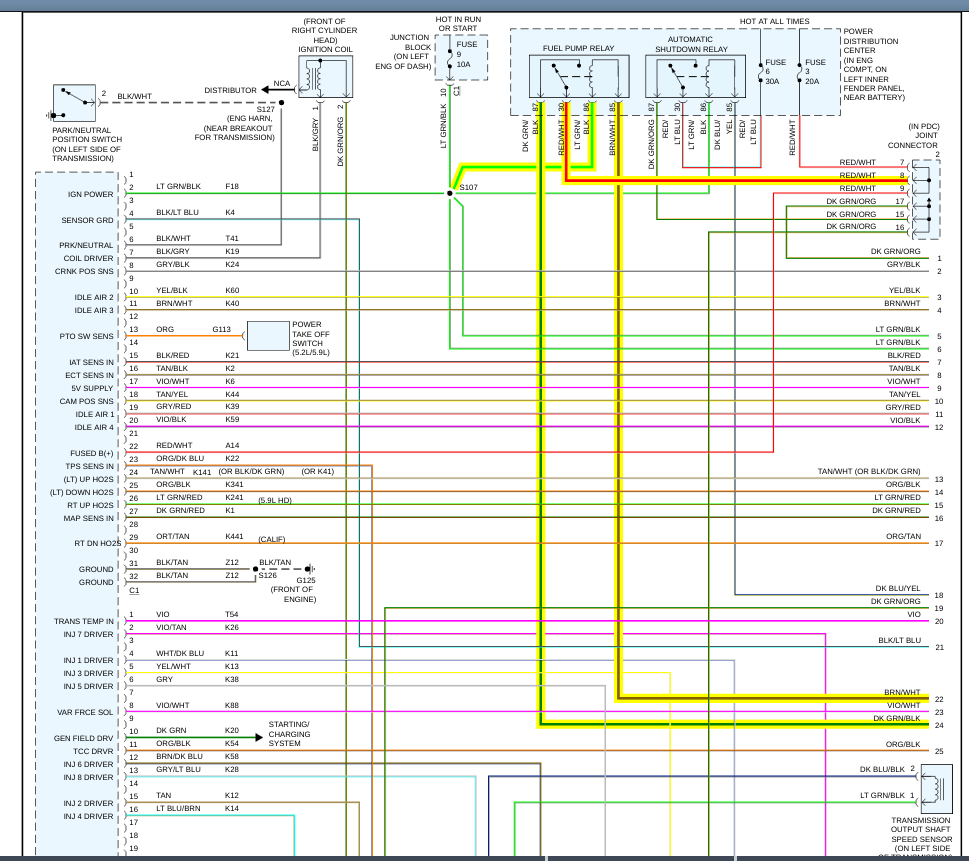Click the (CALIF) note
969x861 pixels.
pyautogui.click(x=271, y=539)
